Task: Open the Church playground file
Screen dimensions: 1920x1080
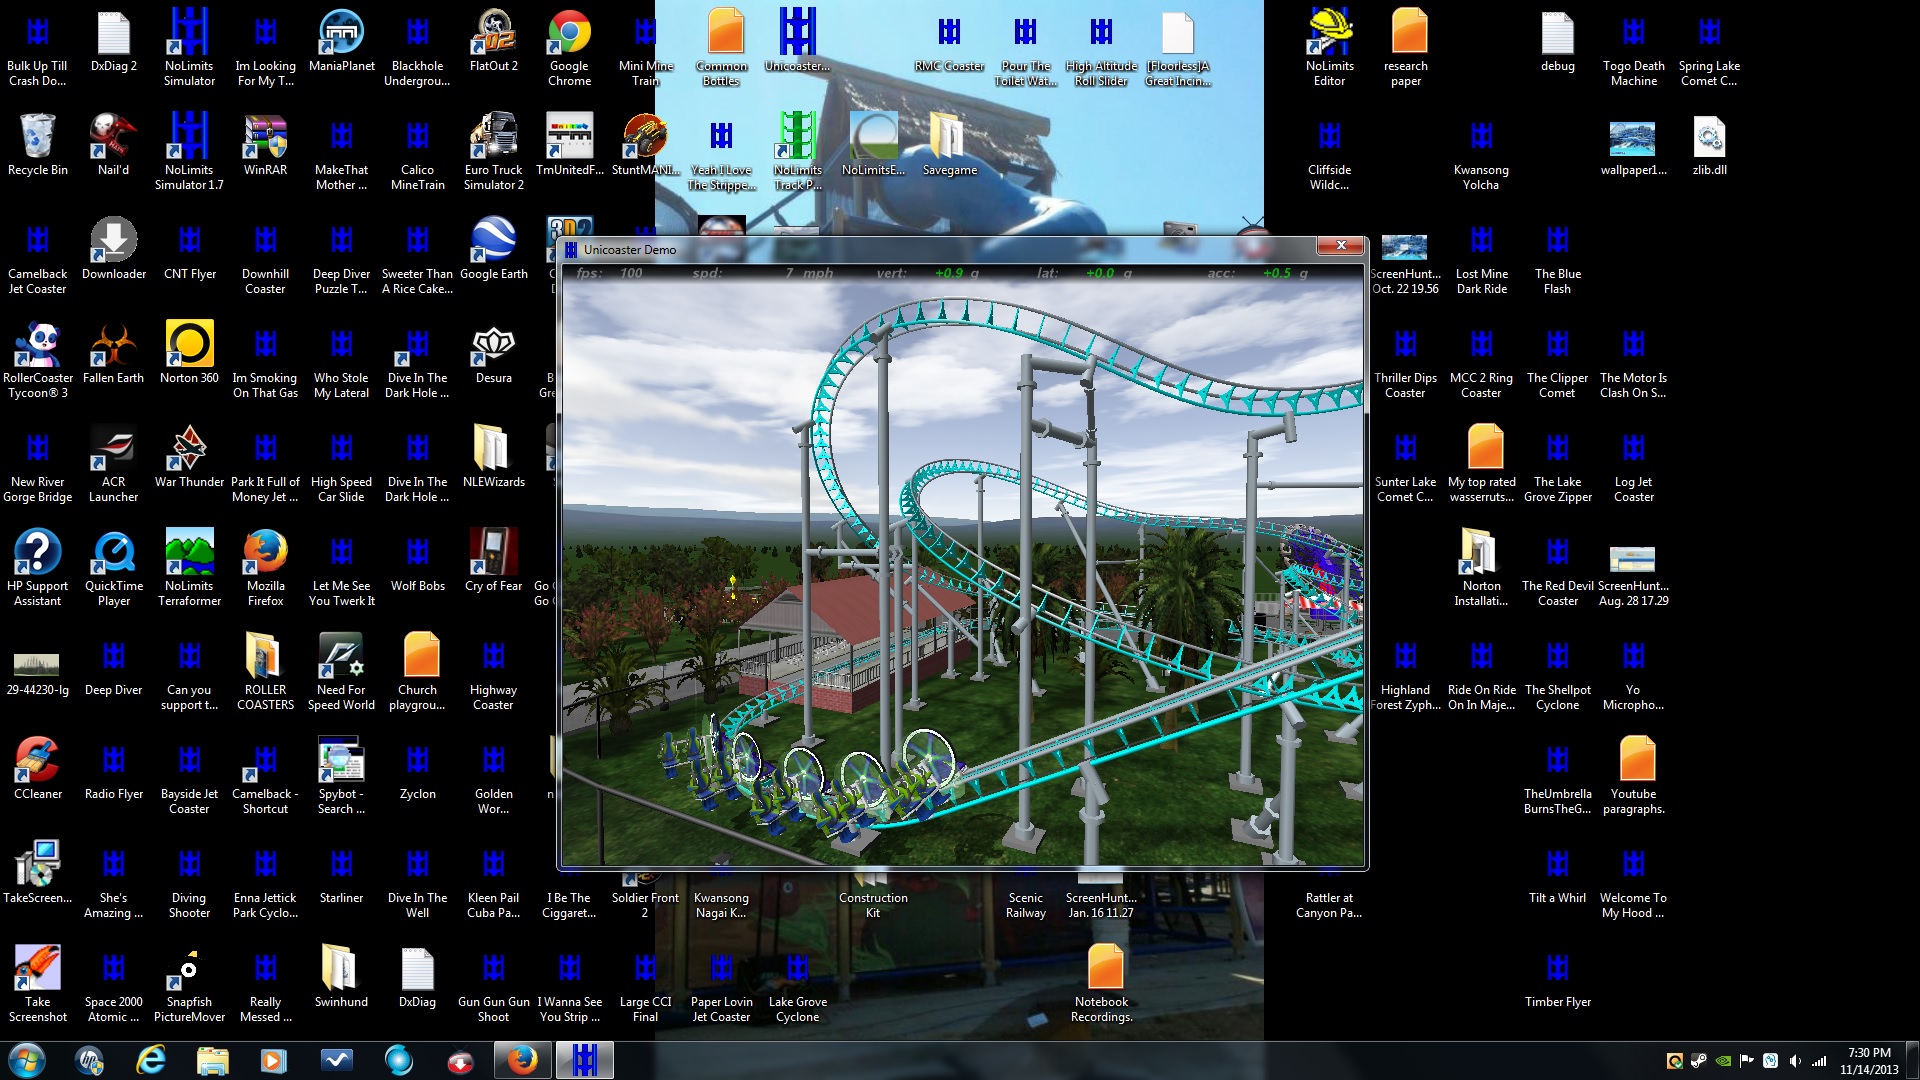Action: pos(417,671)
